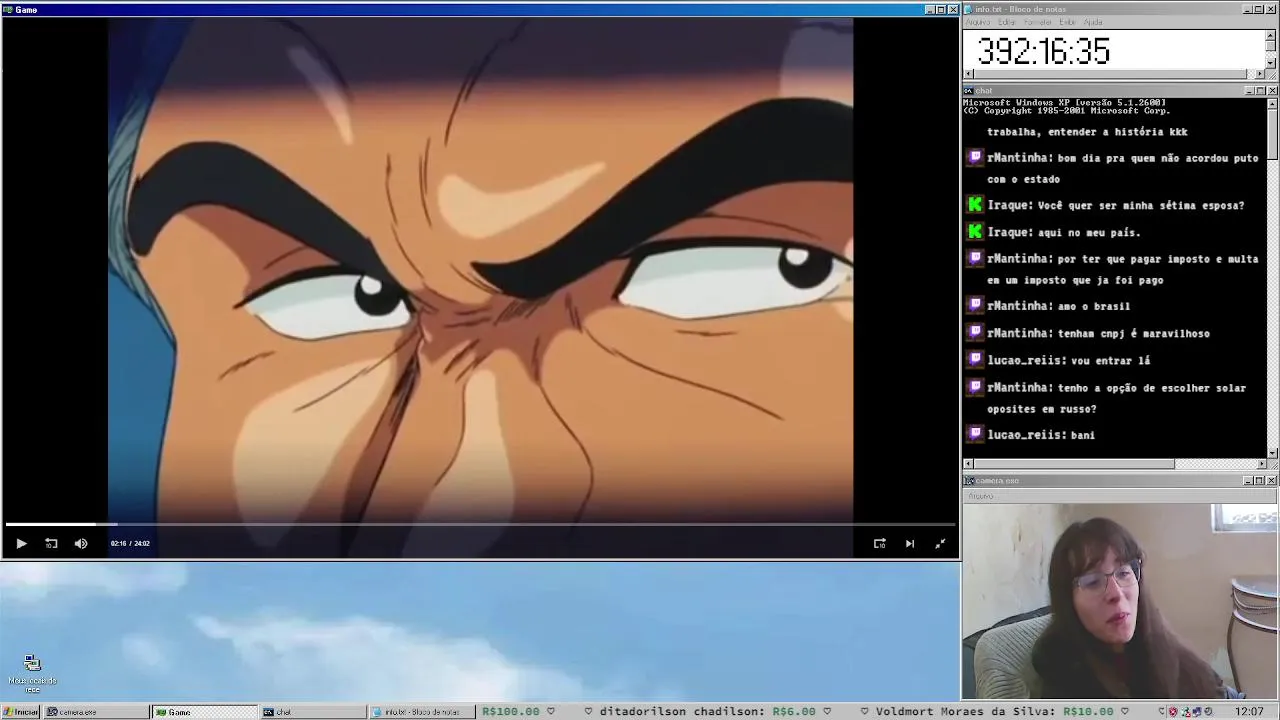Click Twitch badge beside 'amo o brasil'

976,305
